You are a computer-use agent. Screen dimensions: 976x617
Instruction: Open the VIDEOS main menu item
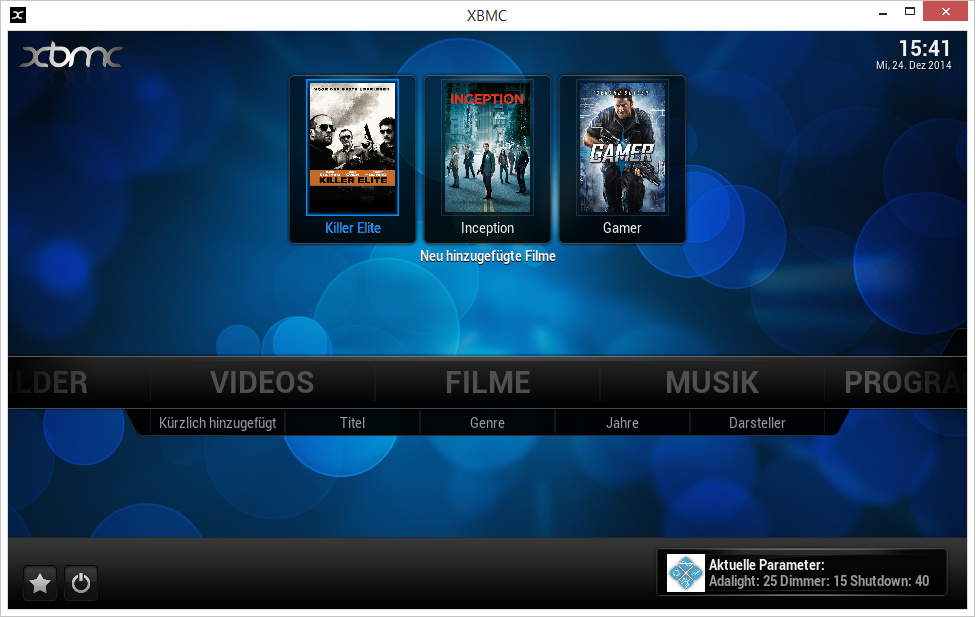[262, 382]
